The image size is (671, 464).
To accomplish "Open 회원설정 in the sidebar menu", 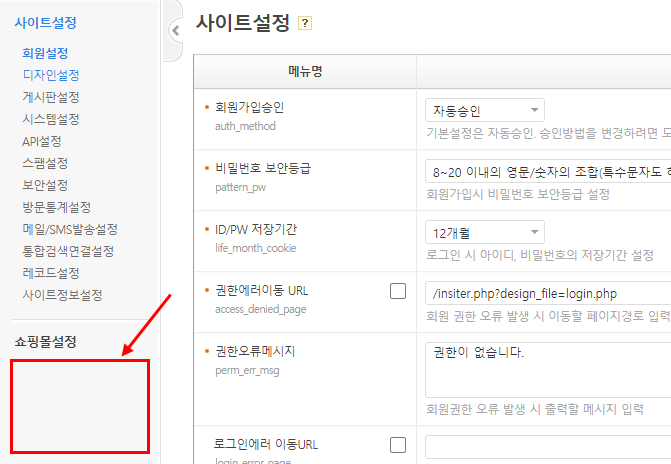I will click(45, 53).
